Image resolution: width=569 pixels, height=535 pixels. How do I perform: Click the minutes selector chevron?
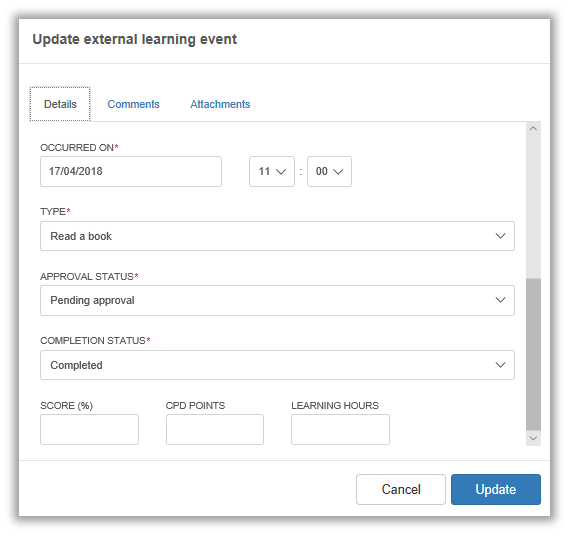(338, 172)
